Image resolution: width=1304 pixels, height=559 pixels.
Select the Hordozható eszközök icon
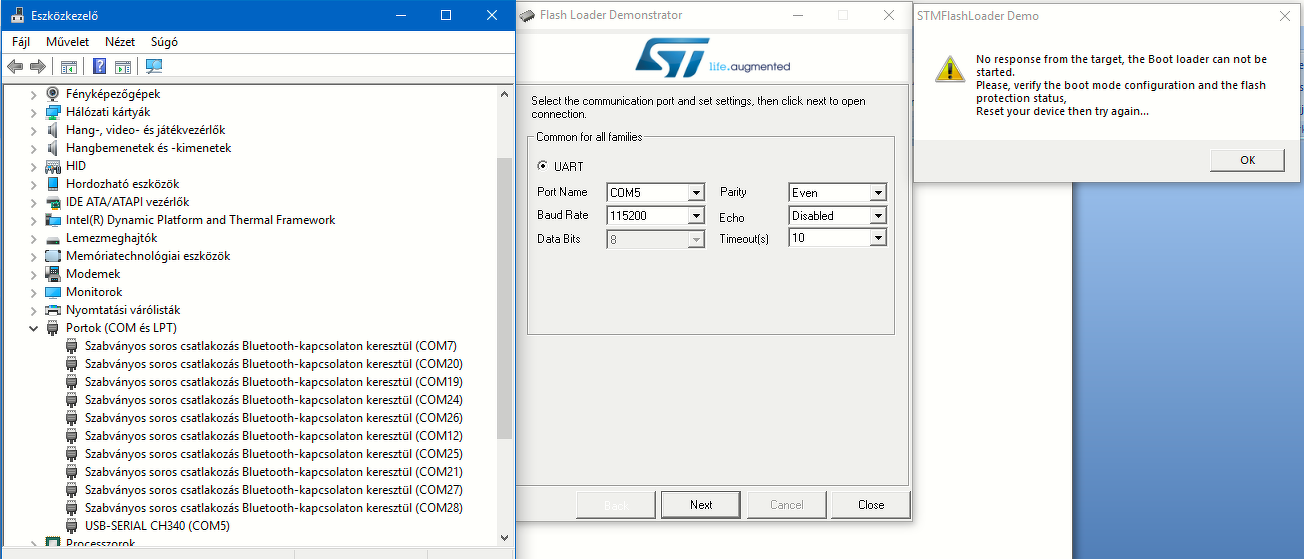[53, 184]
